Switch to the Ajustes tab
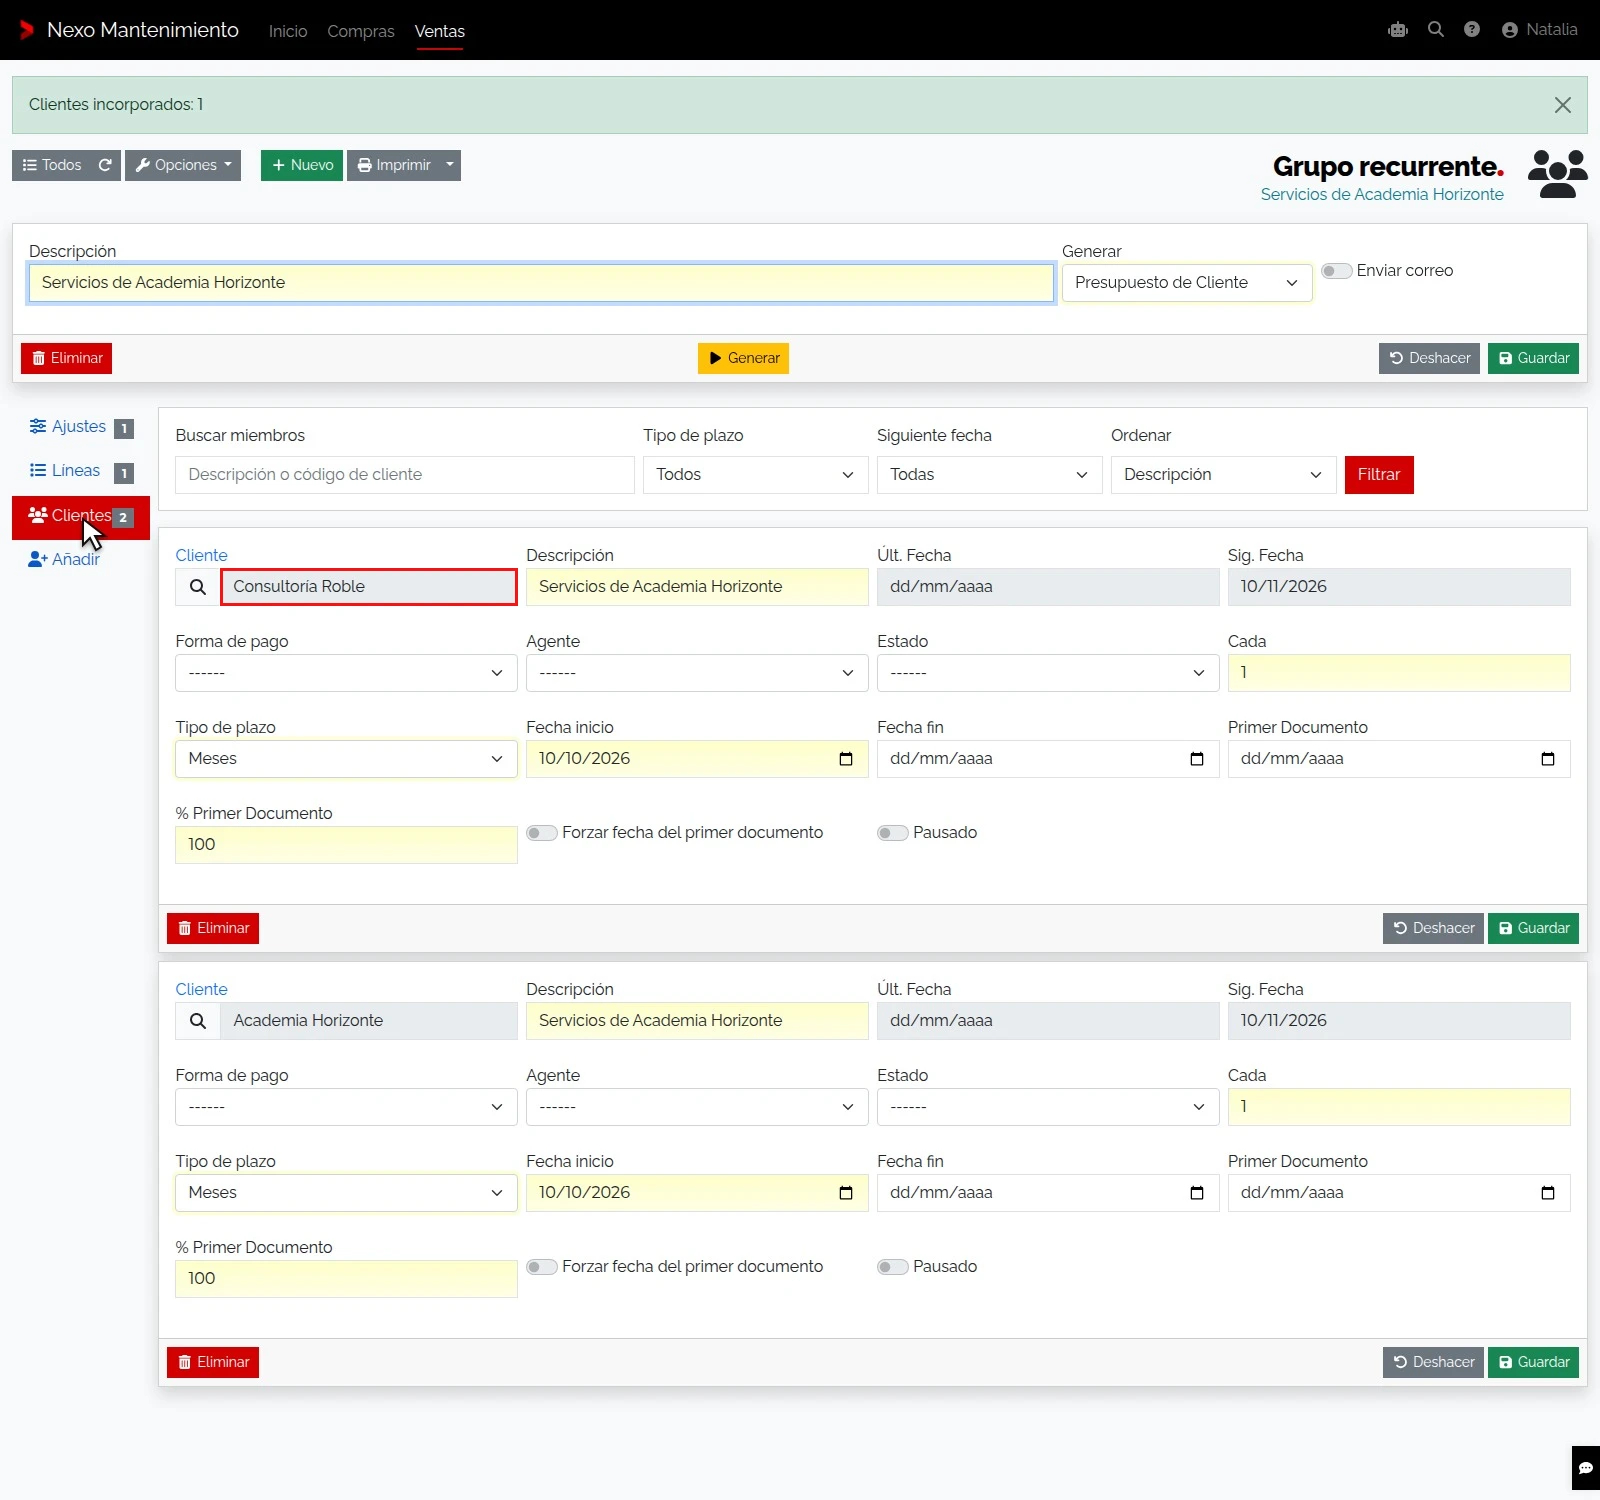 click(x=80, y=427)
